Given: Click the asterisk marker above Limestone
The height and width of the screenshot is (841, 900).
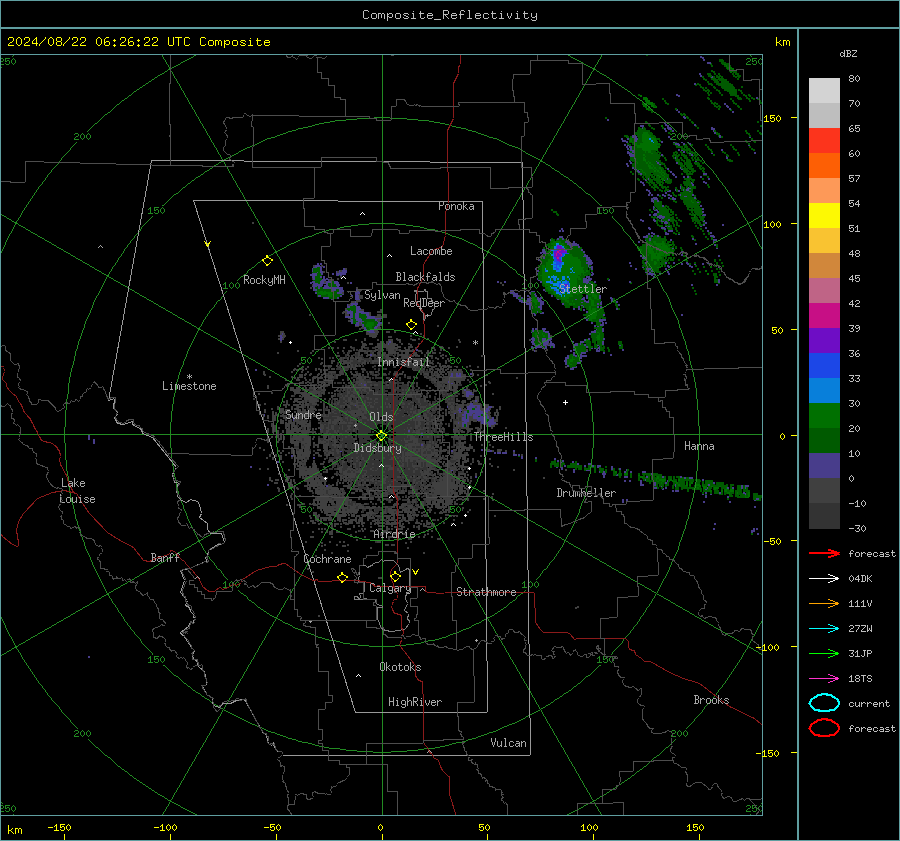Looking at the screenshot, I should [x=189, y=377].
